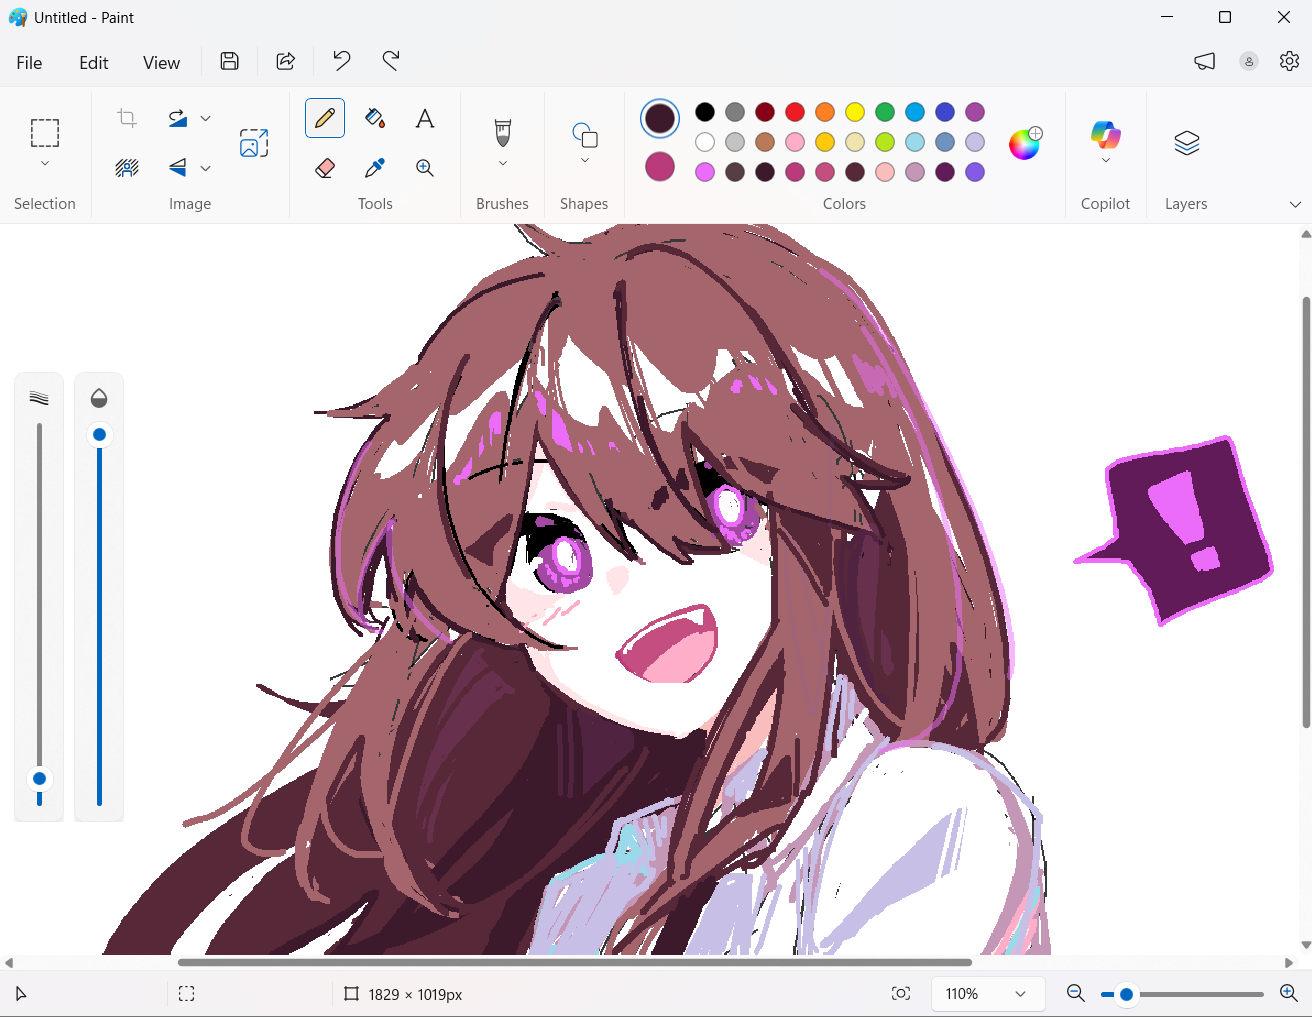
Task: Open the View menu
Action: [161, 63]
